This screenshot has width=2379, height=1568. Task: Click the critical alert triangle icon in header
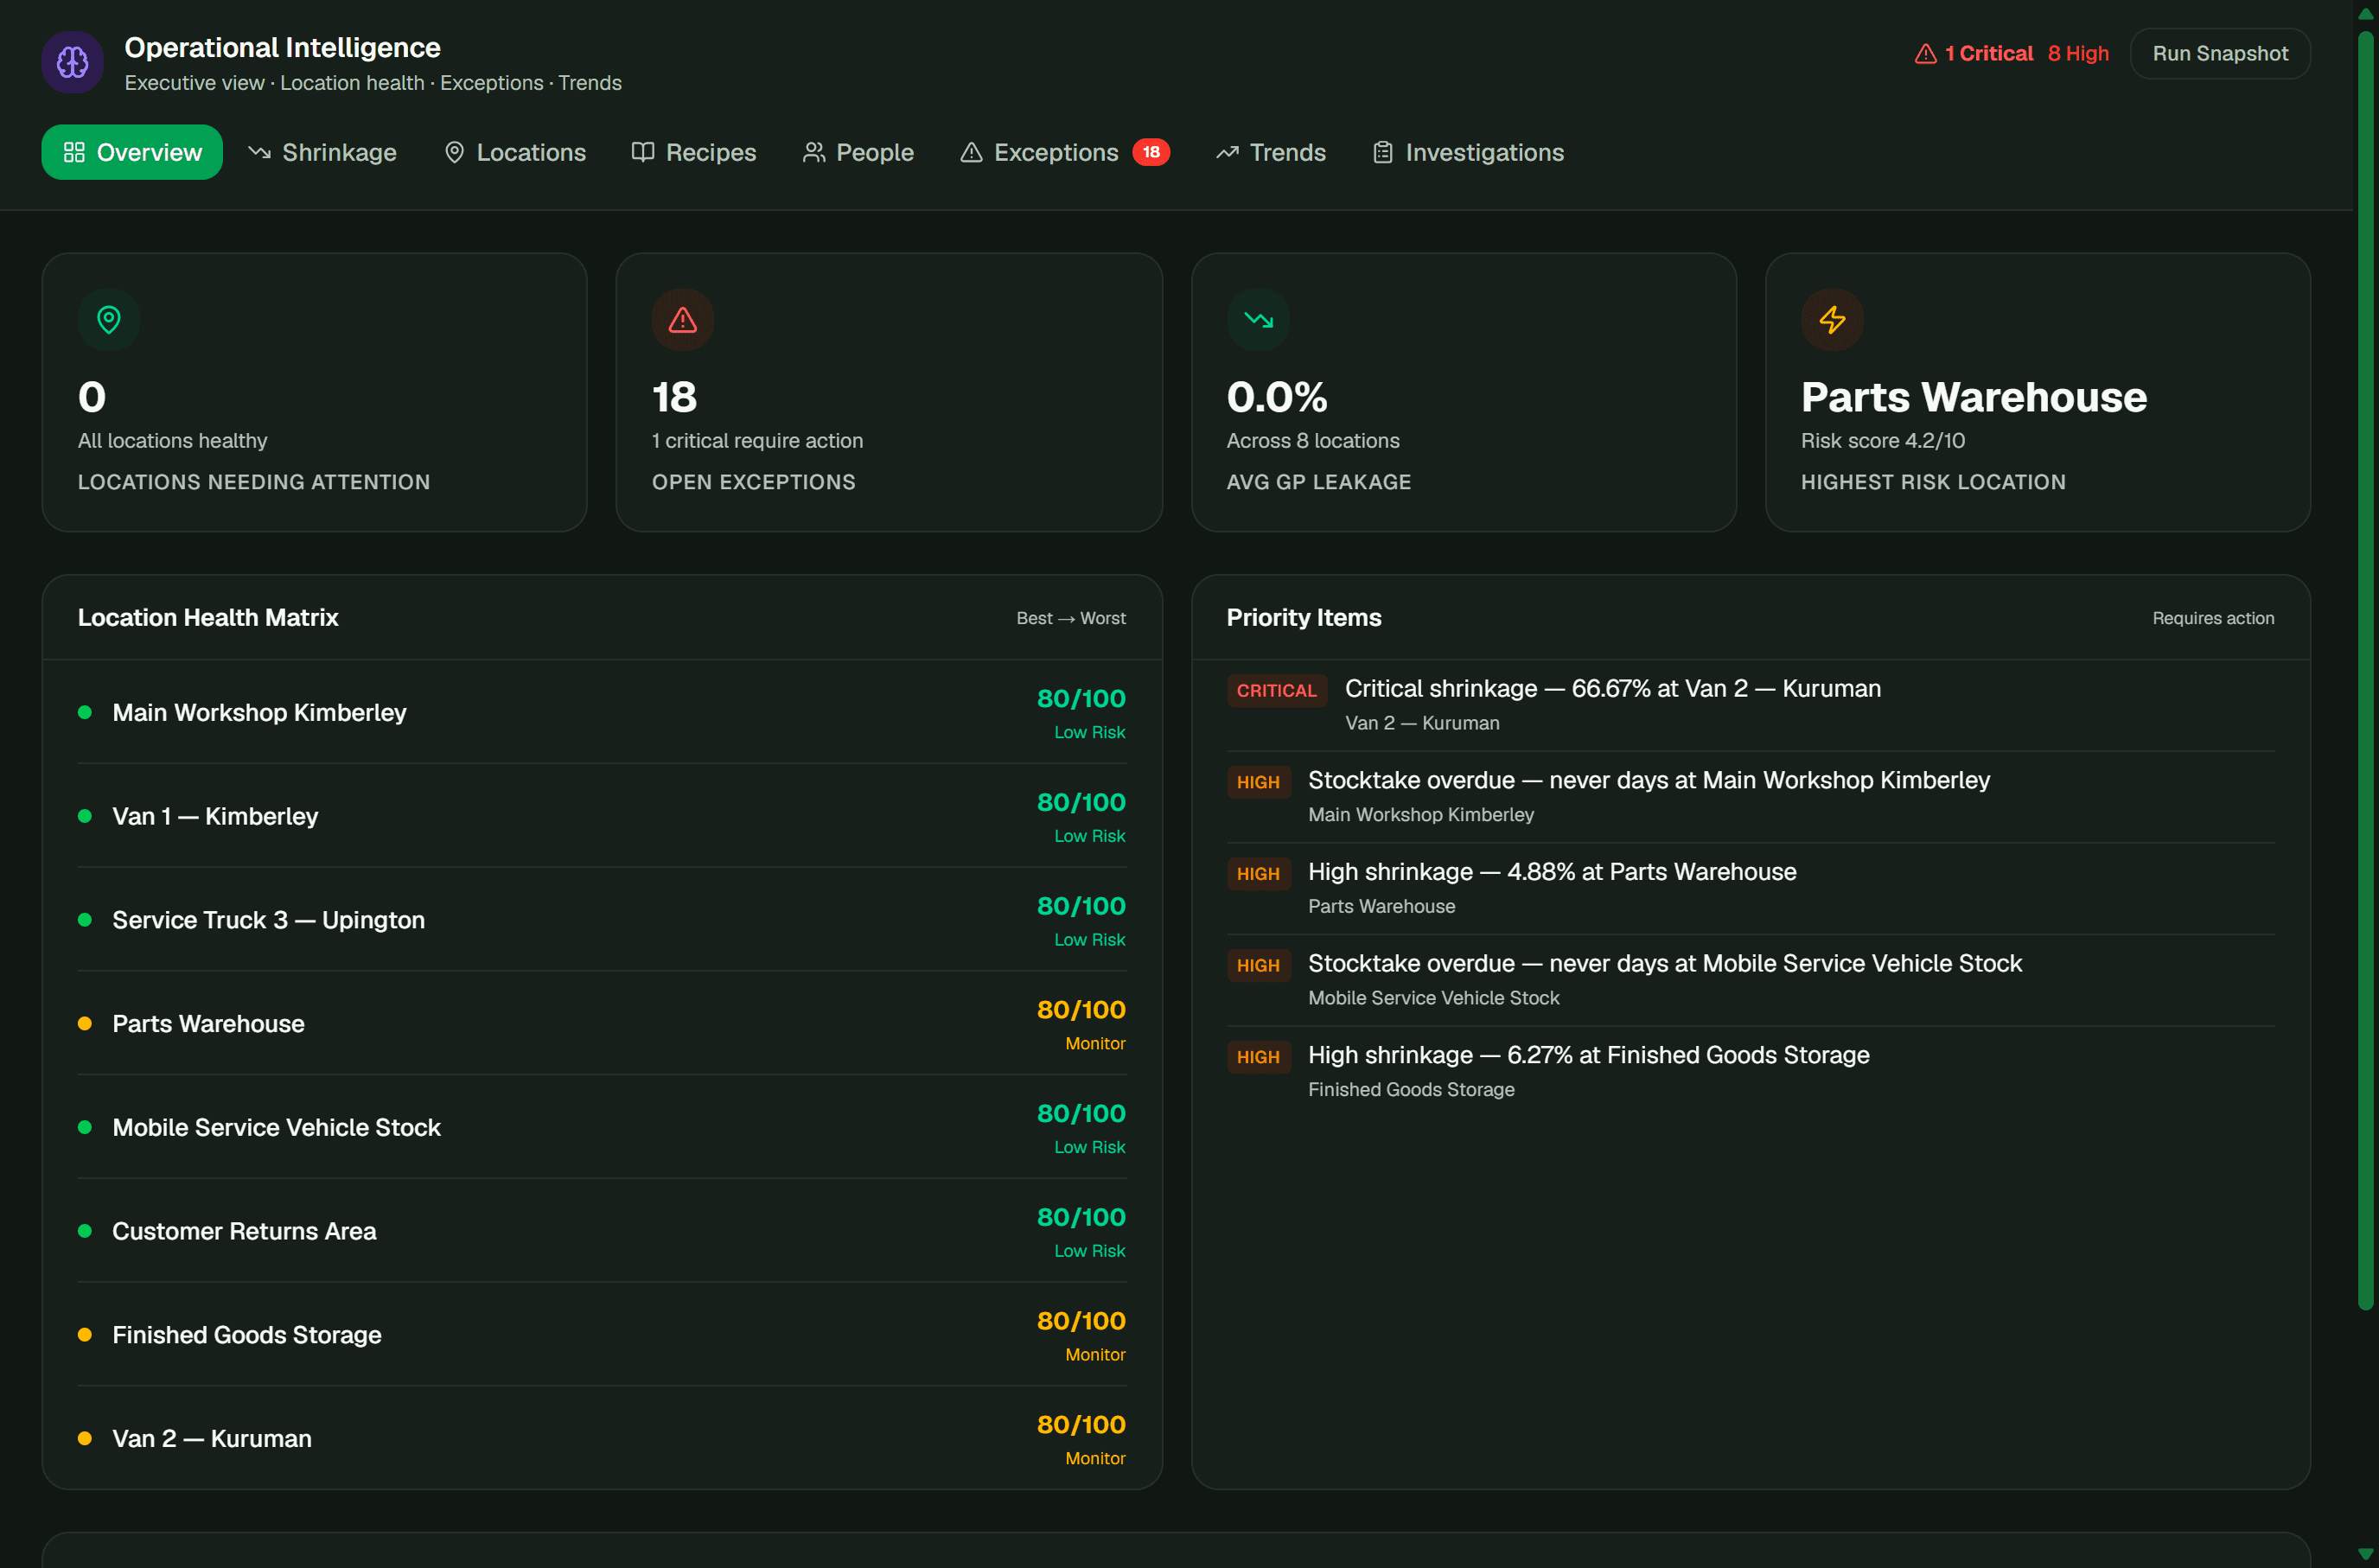tap(1925, 54)
